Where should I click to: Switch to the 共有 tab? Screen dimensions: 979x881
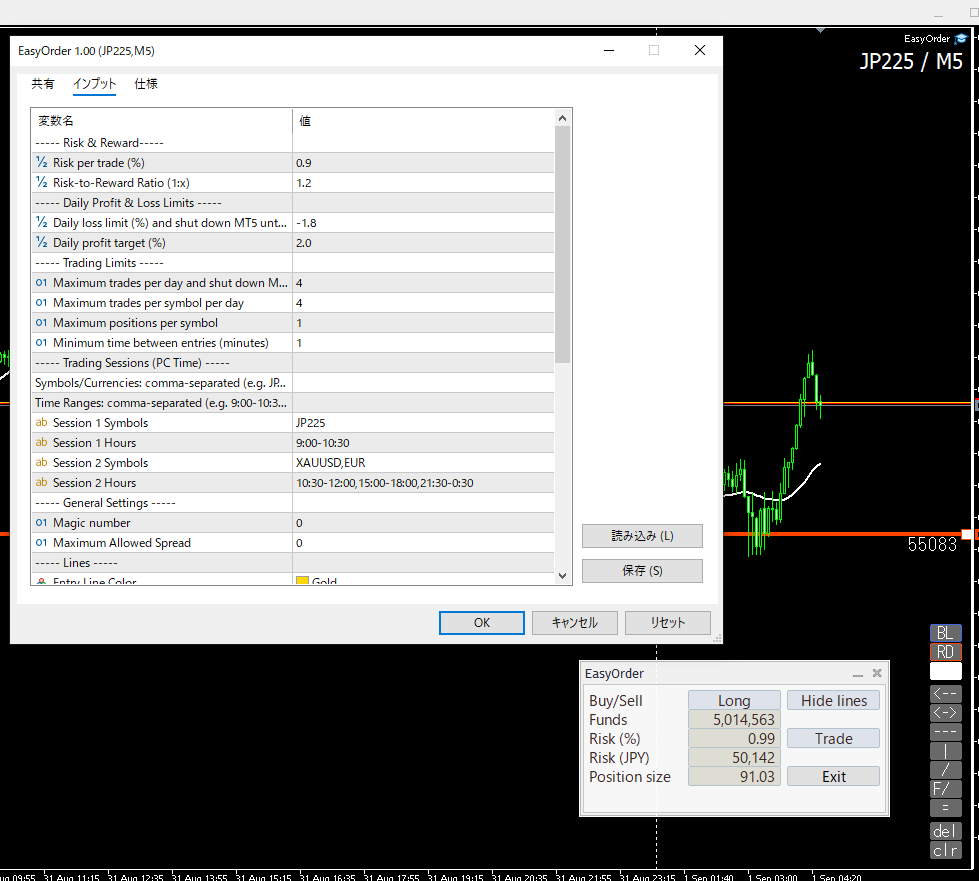point(43,84)
